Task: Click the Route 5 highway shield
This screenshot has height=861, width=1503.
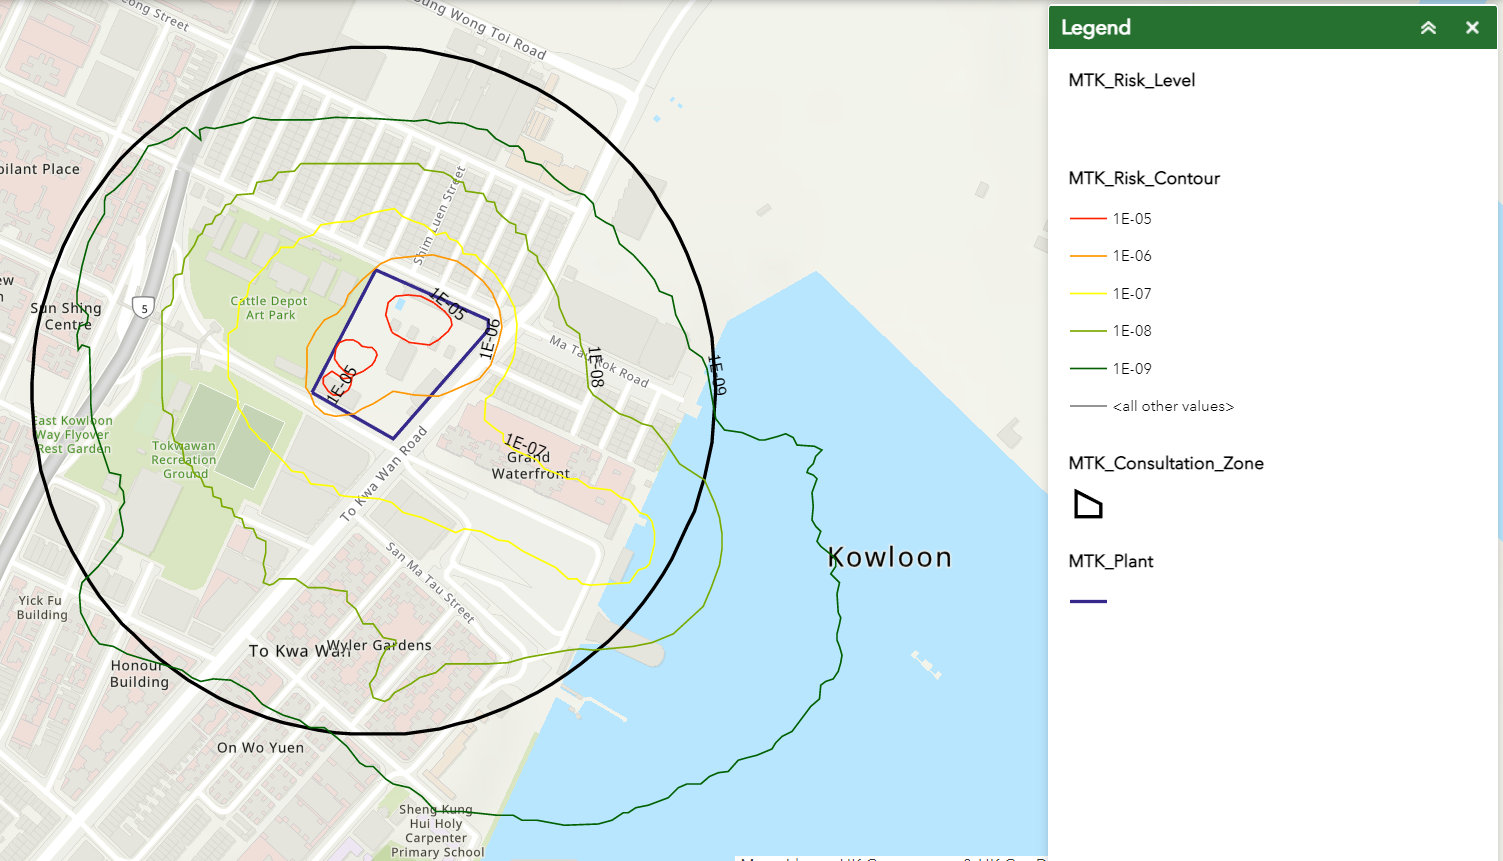Action: click(x=144, y=308)
